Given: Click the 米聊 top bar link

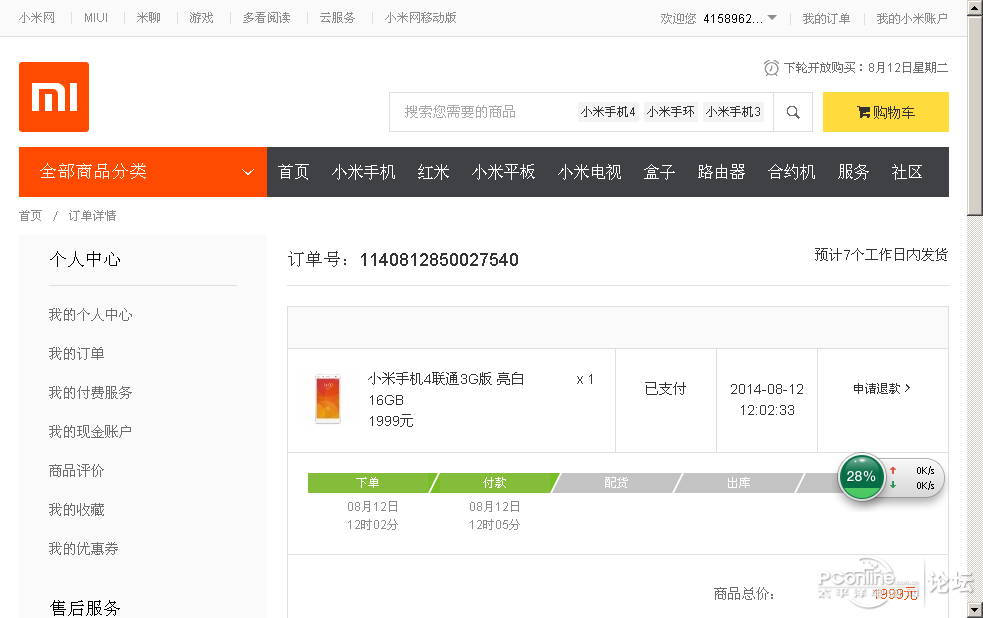Looking at the screenshot, I should point(149,18).
